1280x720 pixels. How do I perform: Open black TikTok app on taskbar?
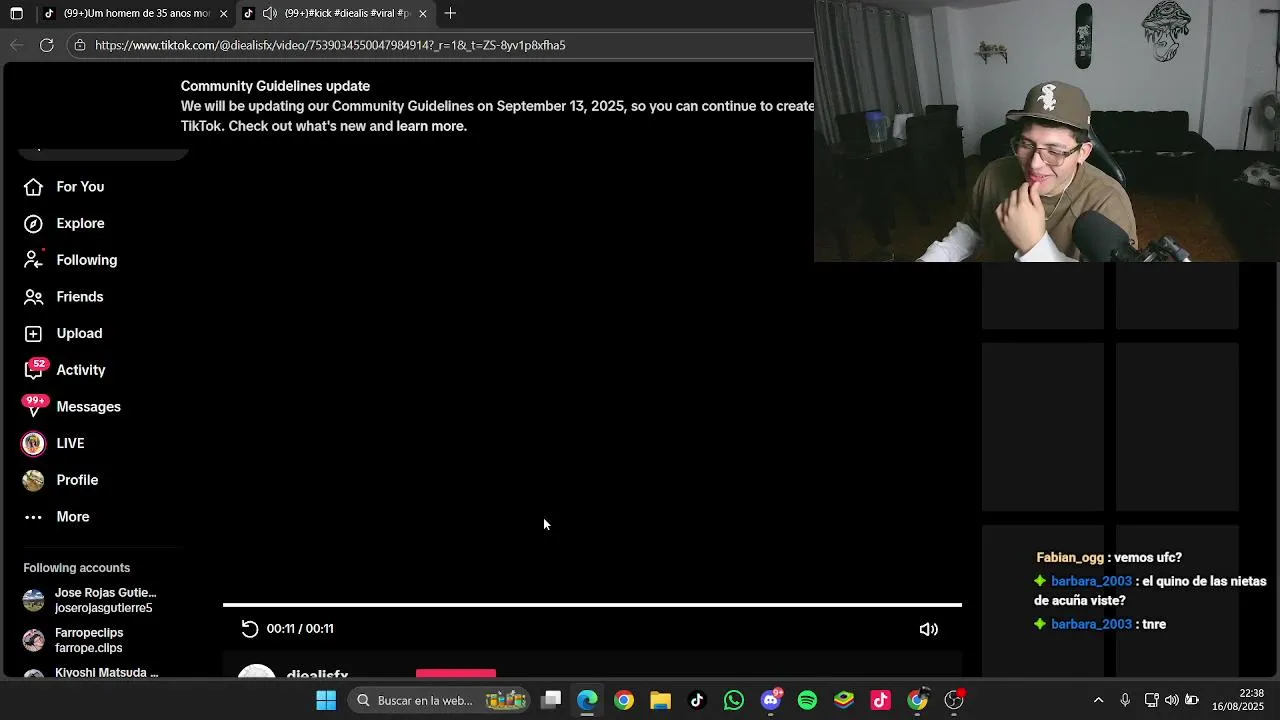pos(697,700)
